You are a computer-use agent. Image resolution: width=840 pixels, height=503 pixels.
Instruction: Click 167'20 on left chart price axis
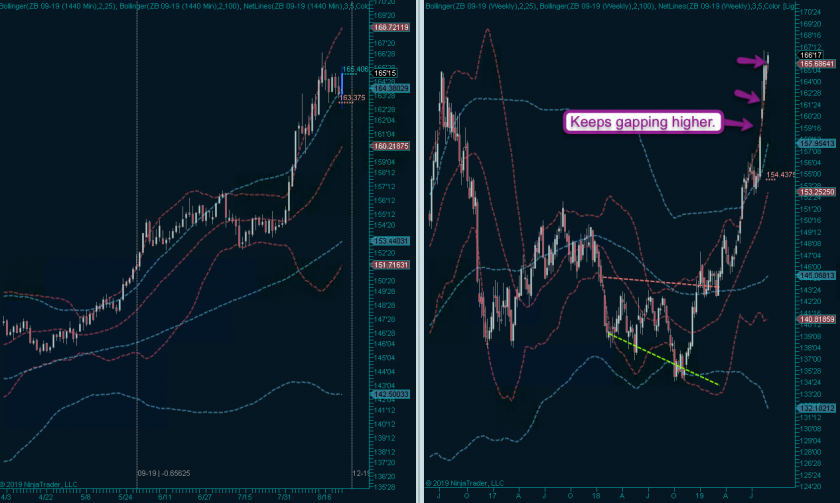point(385,43)
